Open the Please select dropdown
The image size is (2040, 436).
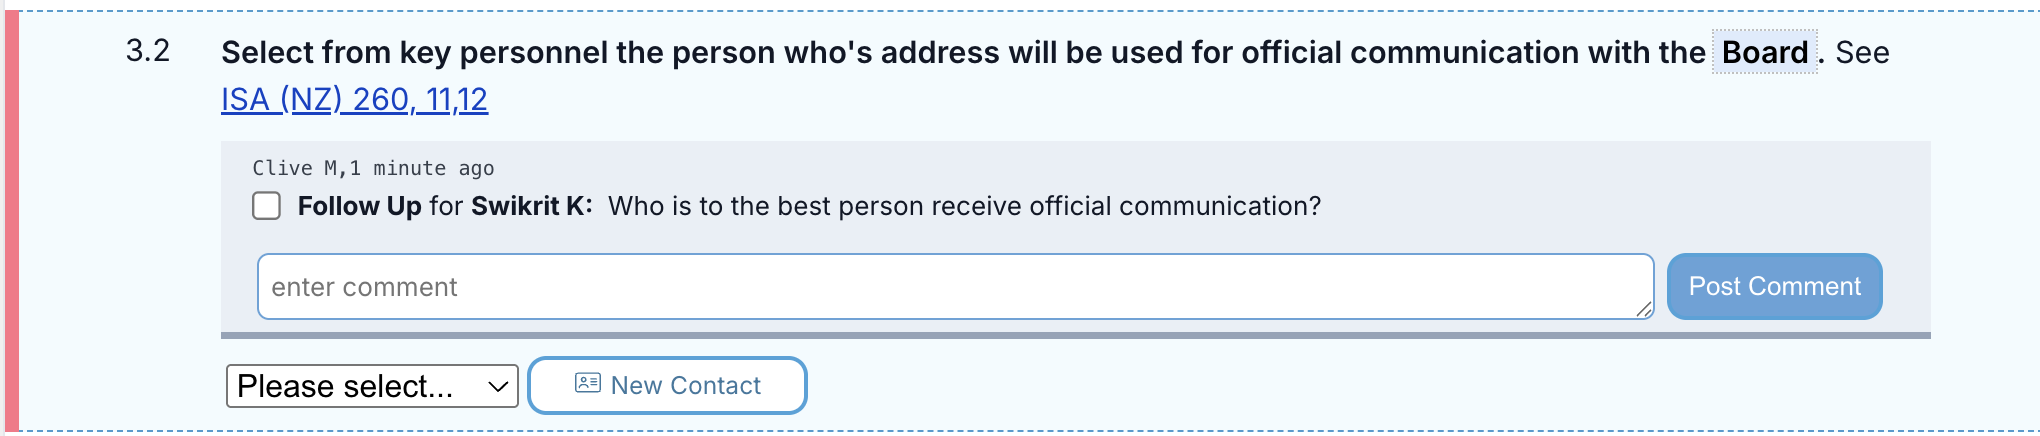click(372, 386)
